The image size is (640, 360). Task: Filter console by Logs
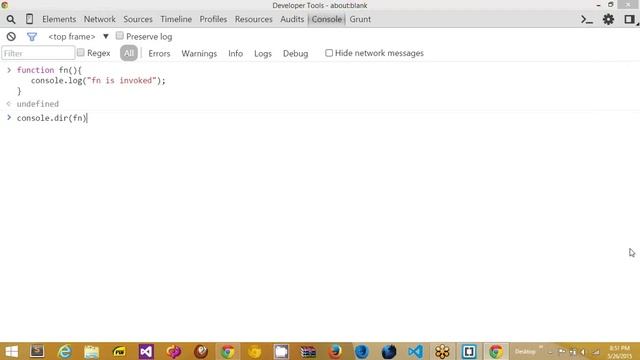[263, 53]
